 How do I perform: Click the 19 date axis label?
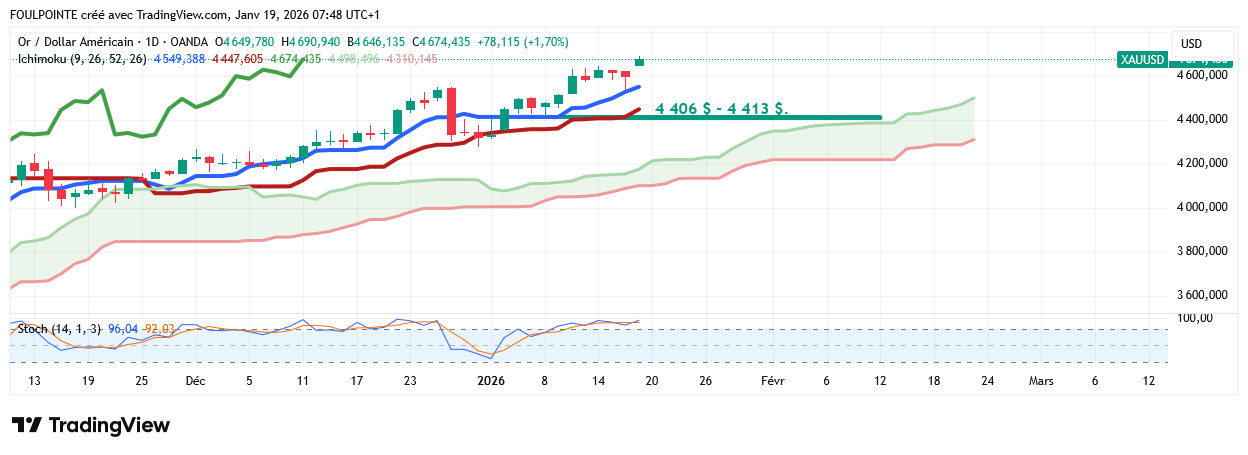[88, 381]
